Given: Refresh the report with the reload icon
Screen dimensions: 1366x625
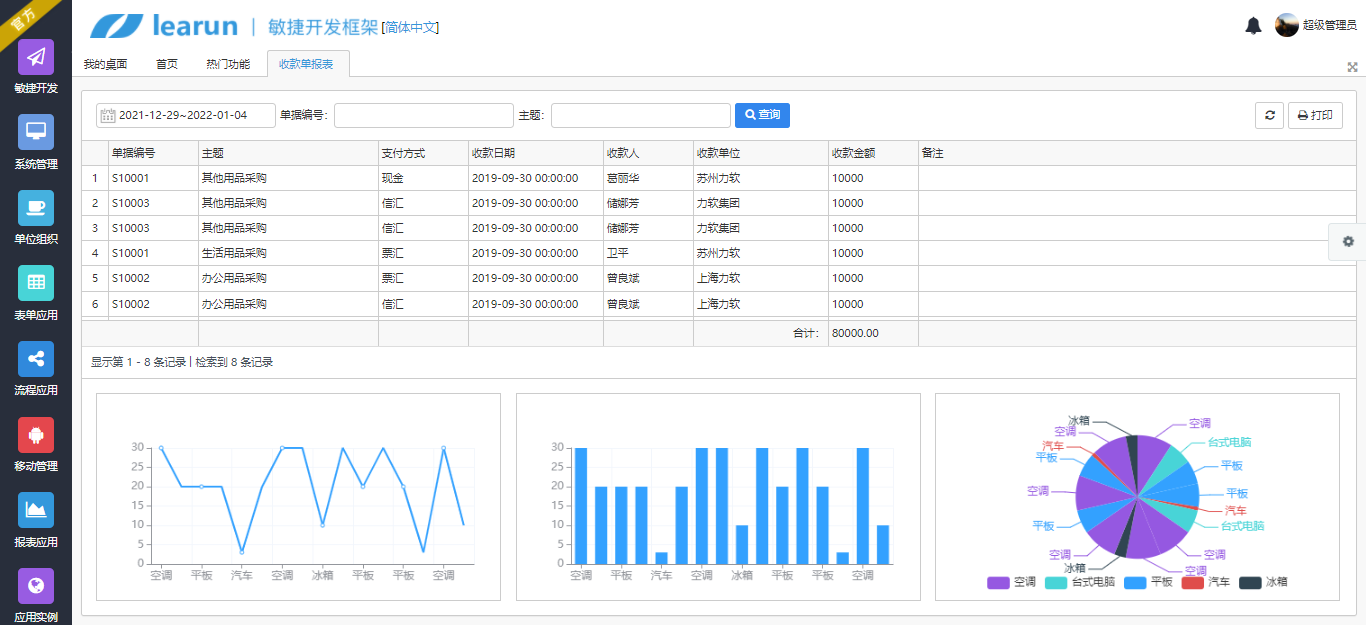Looking at the screenshot, I should [x=1269, y=114].
